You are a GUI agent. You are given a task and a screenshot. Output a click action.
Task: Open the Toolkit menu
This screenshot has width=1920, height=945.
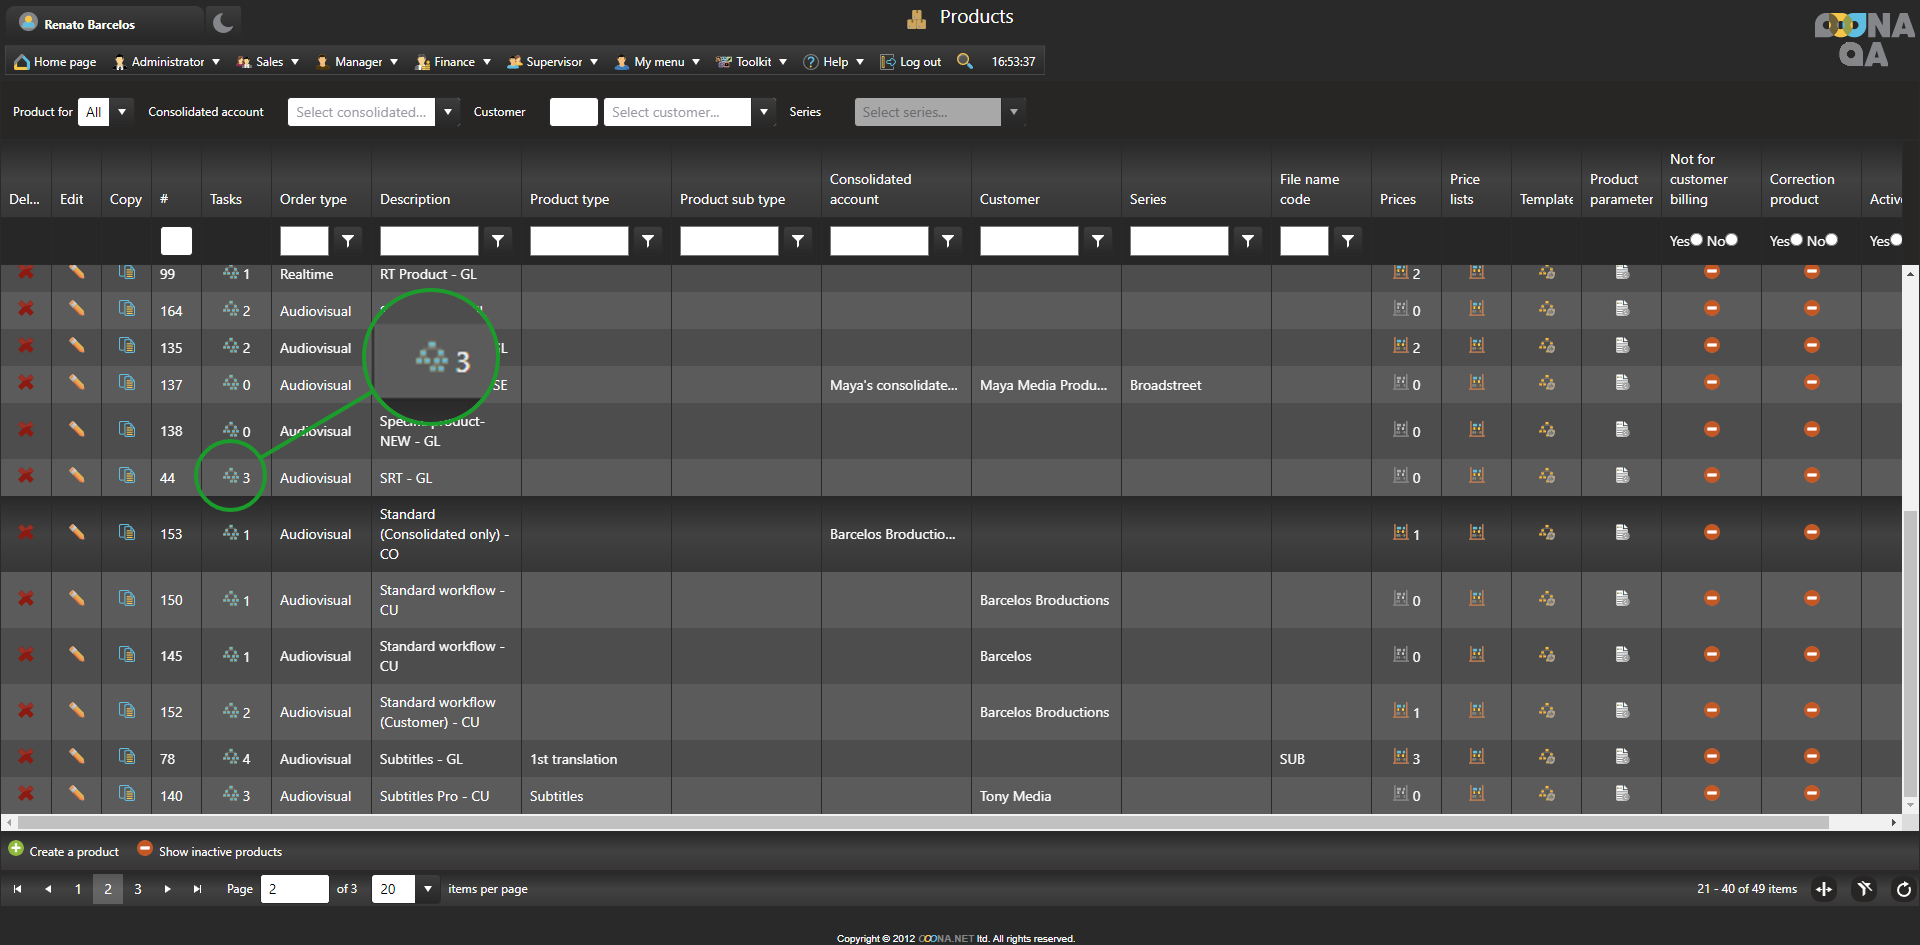(753, 62)
